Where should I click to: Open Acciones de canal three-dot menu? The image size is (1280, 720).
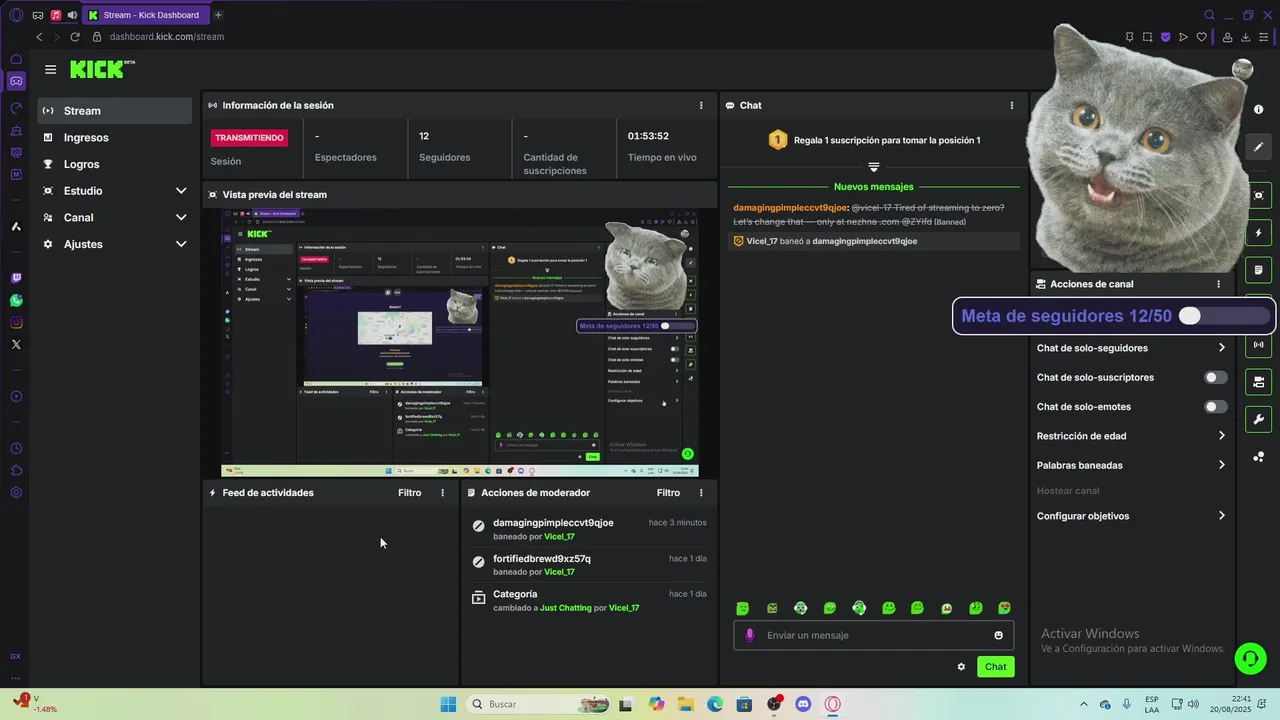[1218, 284]
